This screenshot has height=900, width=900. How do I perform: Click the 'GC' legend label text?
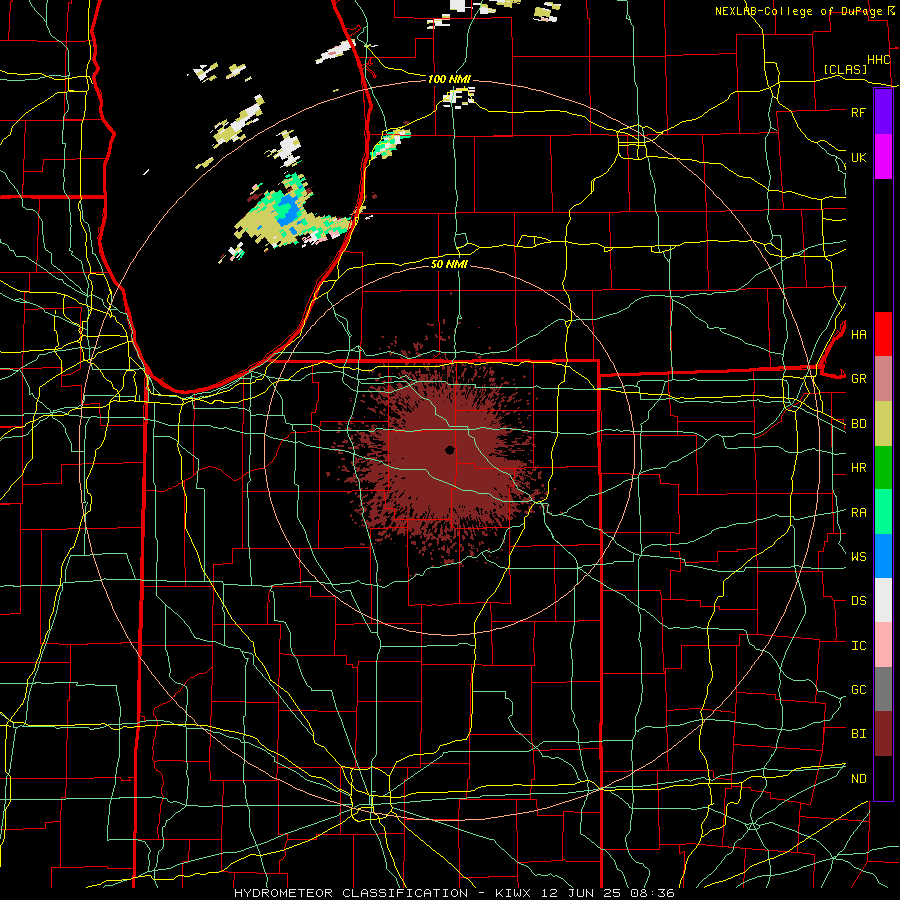click(858, 690)
